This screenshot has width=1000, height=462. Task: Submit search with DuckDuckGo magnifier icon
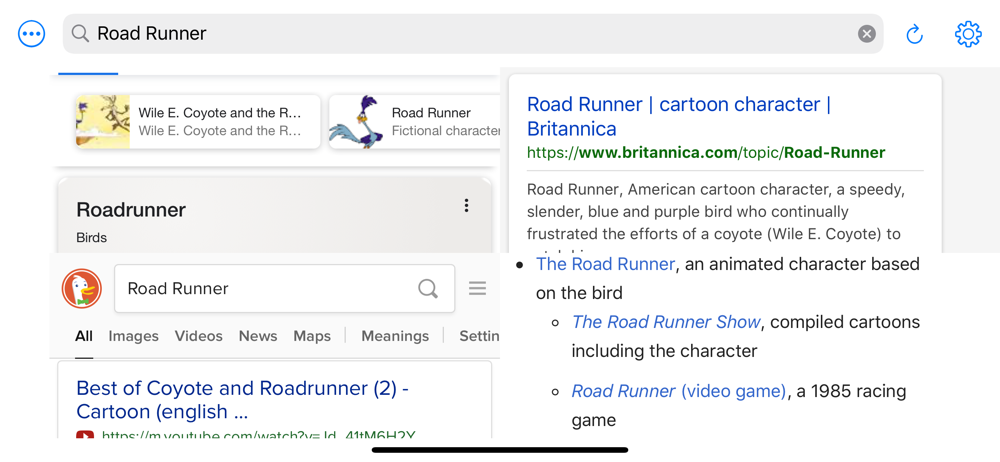pyautogui.click(x=428, y=289)
